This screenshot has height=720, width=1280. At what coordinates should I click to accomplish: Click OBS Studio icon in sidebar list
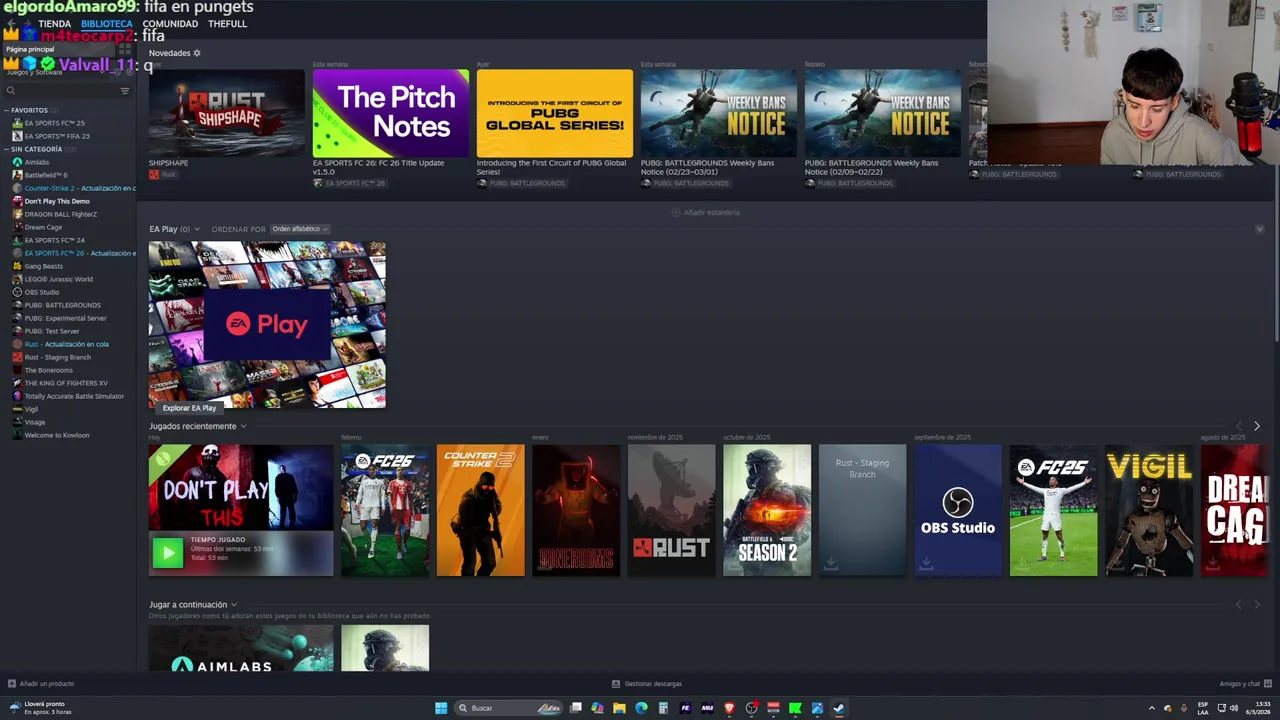click(x=17, y=292)
